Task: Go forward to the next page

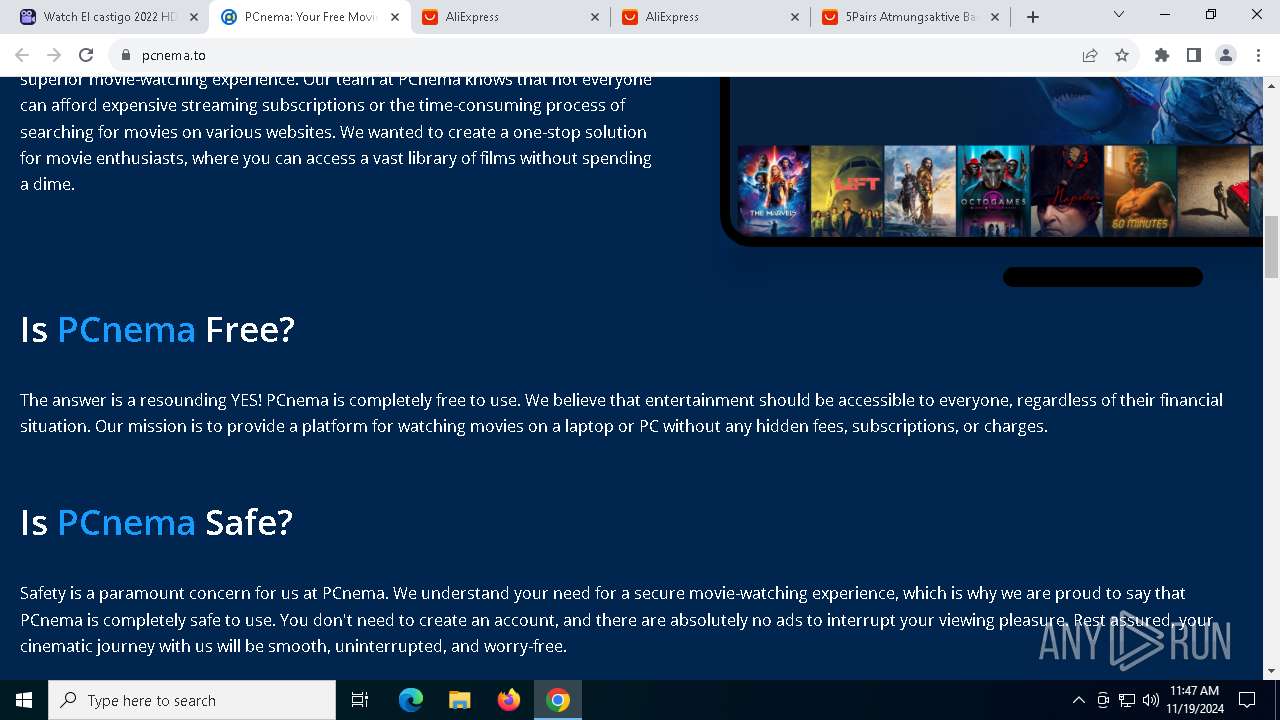Action: click(x=54, y=55)
